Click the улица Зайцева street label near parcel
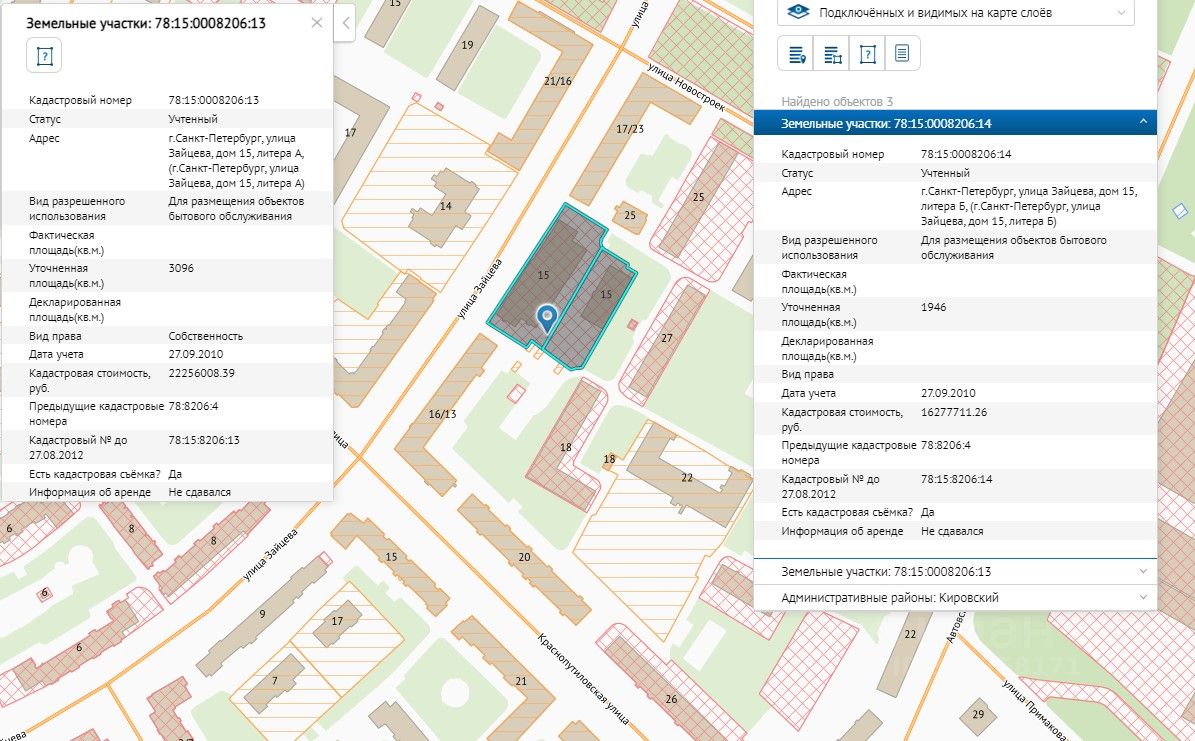Viewport: 1195px width, 741px height. [479, 291]
